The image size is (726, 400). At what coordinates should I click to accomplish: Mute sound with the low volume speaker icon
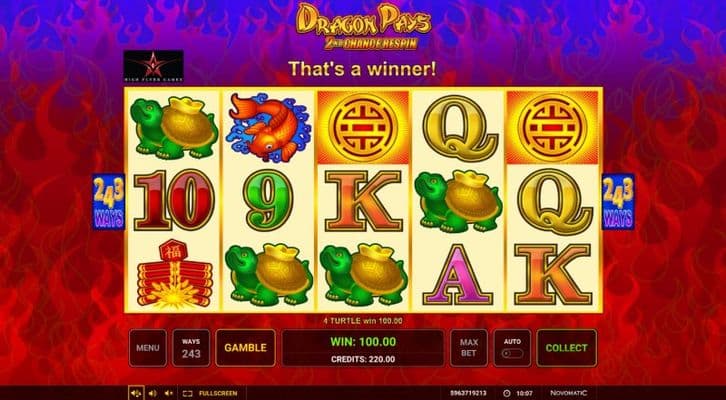(169, 393)
